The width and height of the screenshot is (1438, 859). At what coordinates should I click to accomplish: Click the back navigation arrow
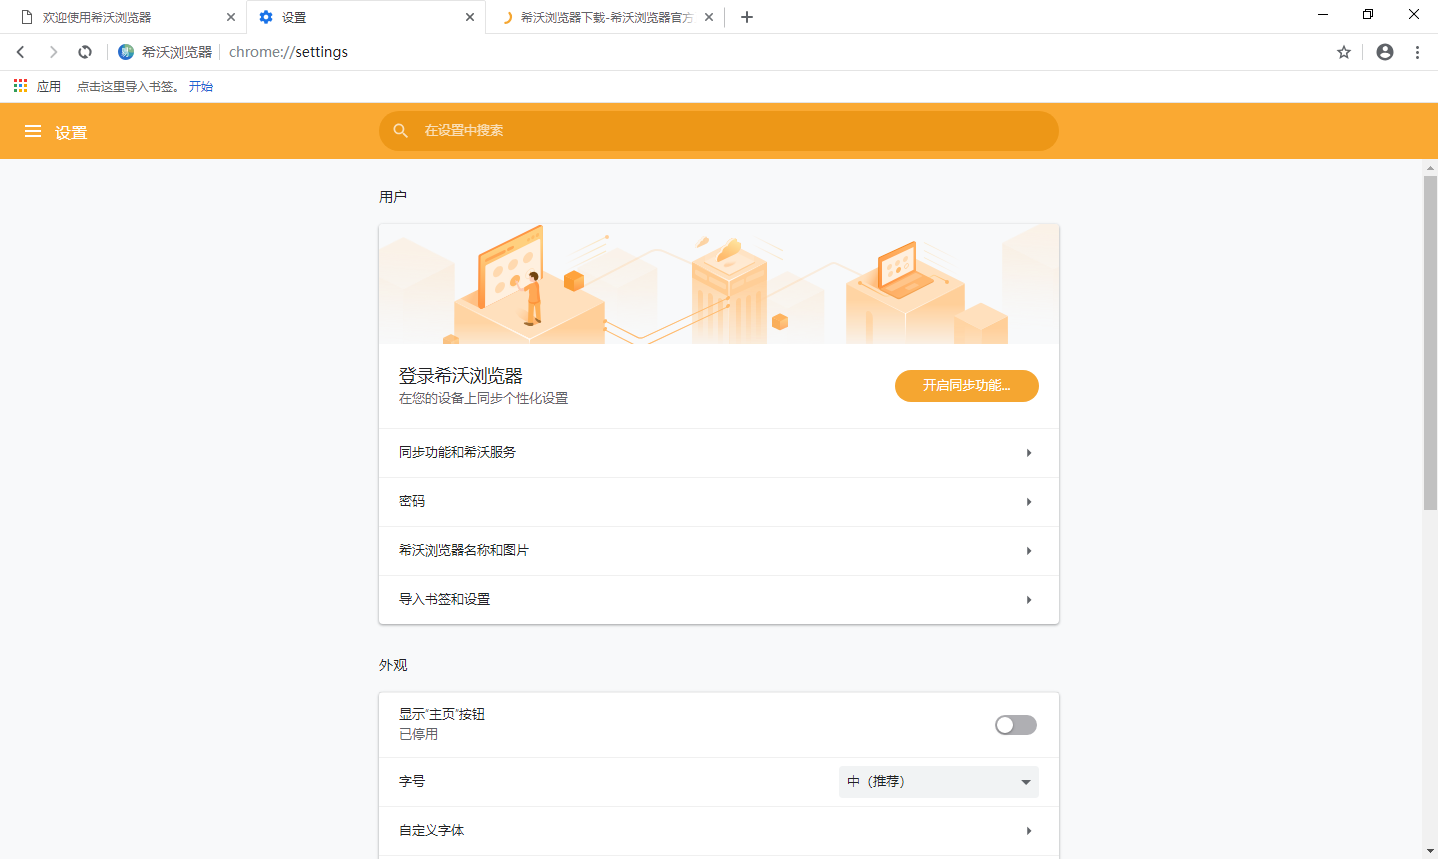click(x=20, y=51)
